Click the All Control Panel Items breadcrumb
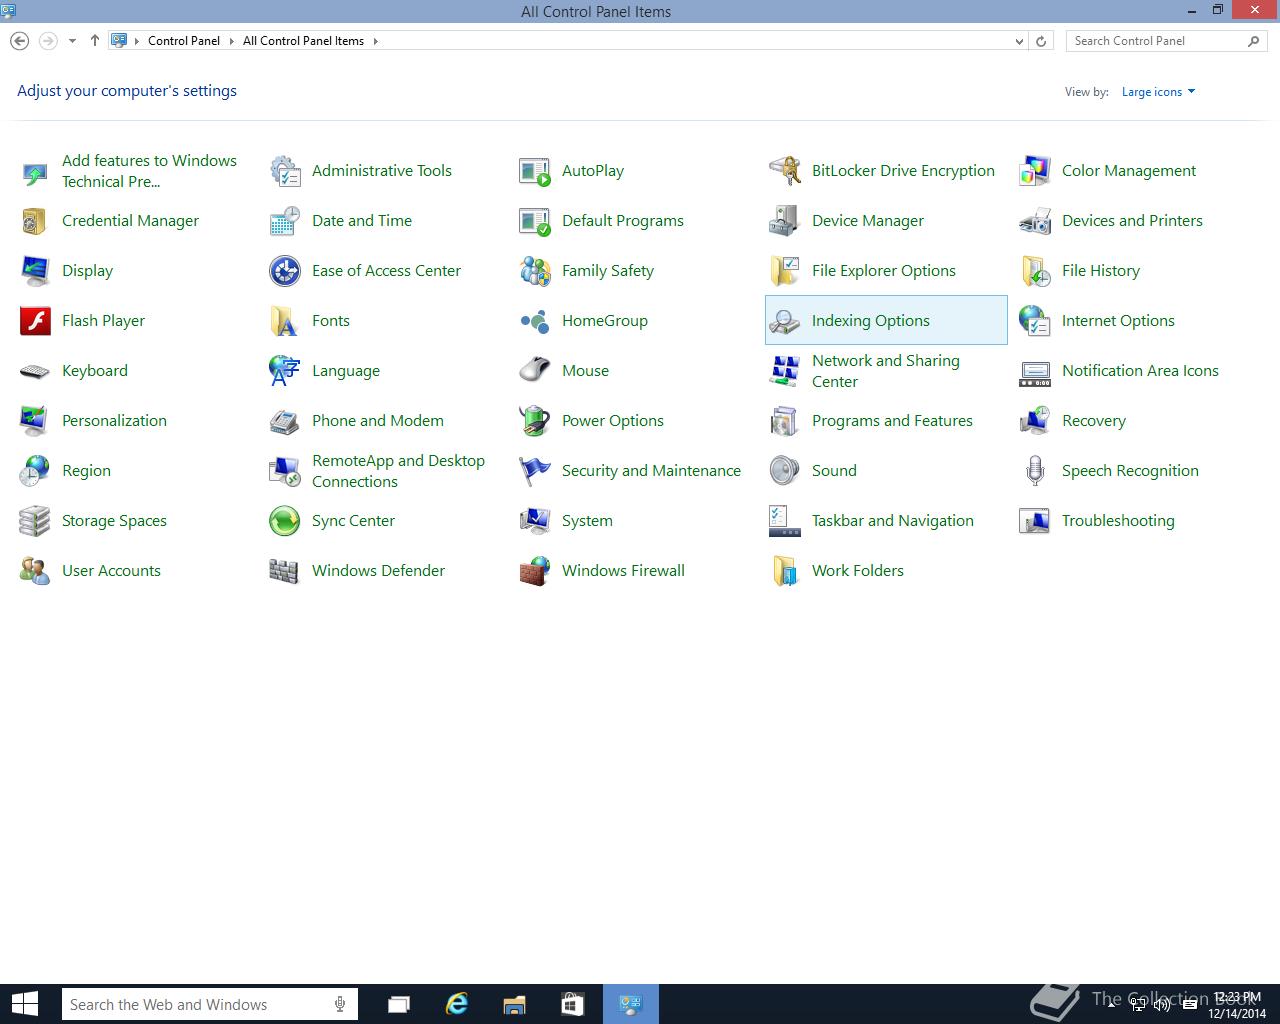This screenshot has width=1280, height=1024. click(303, 41)
